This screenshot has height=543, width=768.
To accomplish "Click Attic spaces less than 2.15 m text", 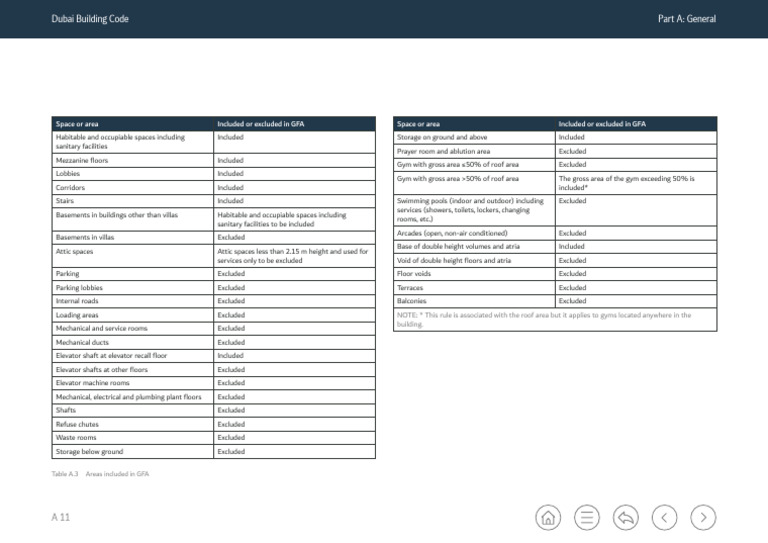I will [x=292, y=256].
